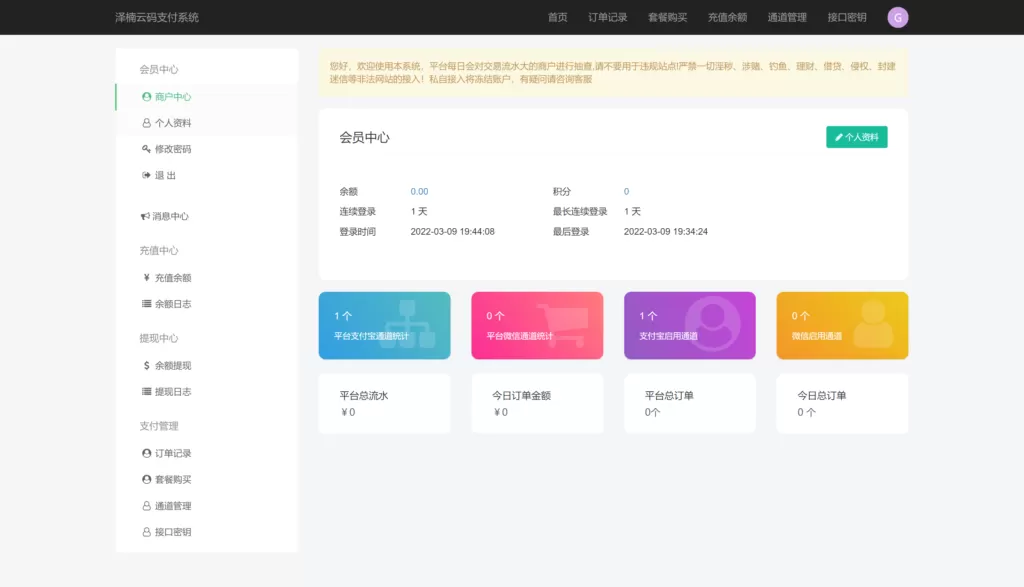Select 通道管理 in the top navigation
This screenshot has height=587, width=1024.
click(x=787, y=17)
